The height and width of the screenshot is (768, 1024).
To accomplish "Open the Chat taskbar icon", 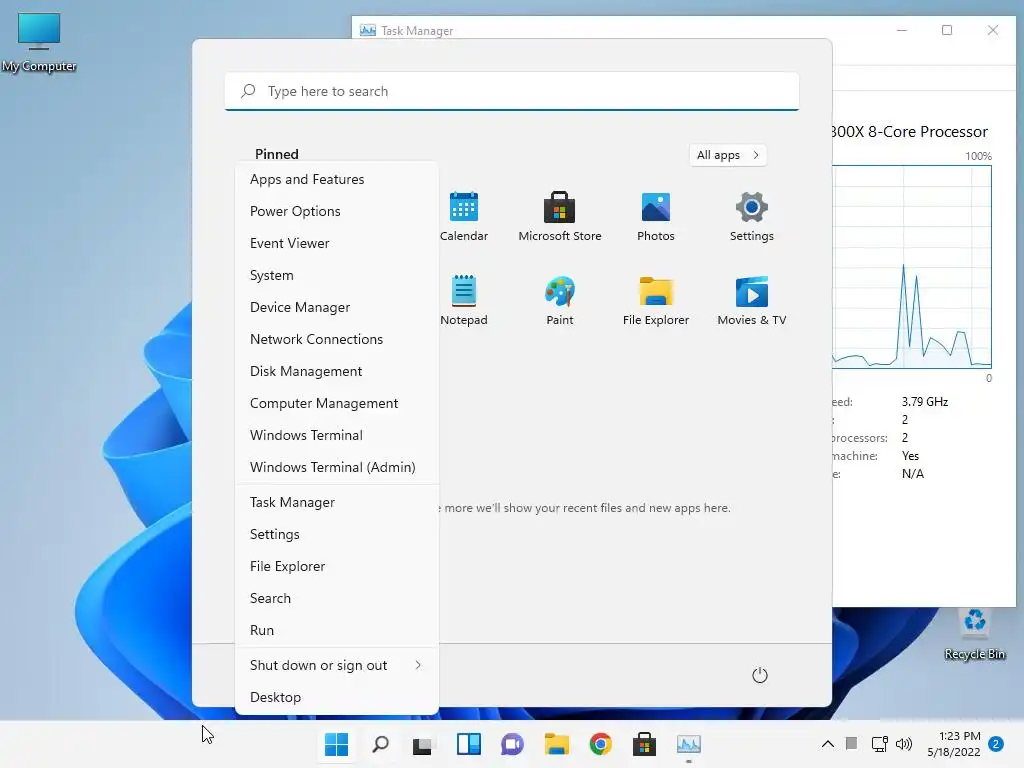I will point(513,744).
